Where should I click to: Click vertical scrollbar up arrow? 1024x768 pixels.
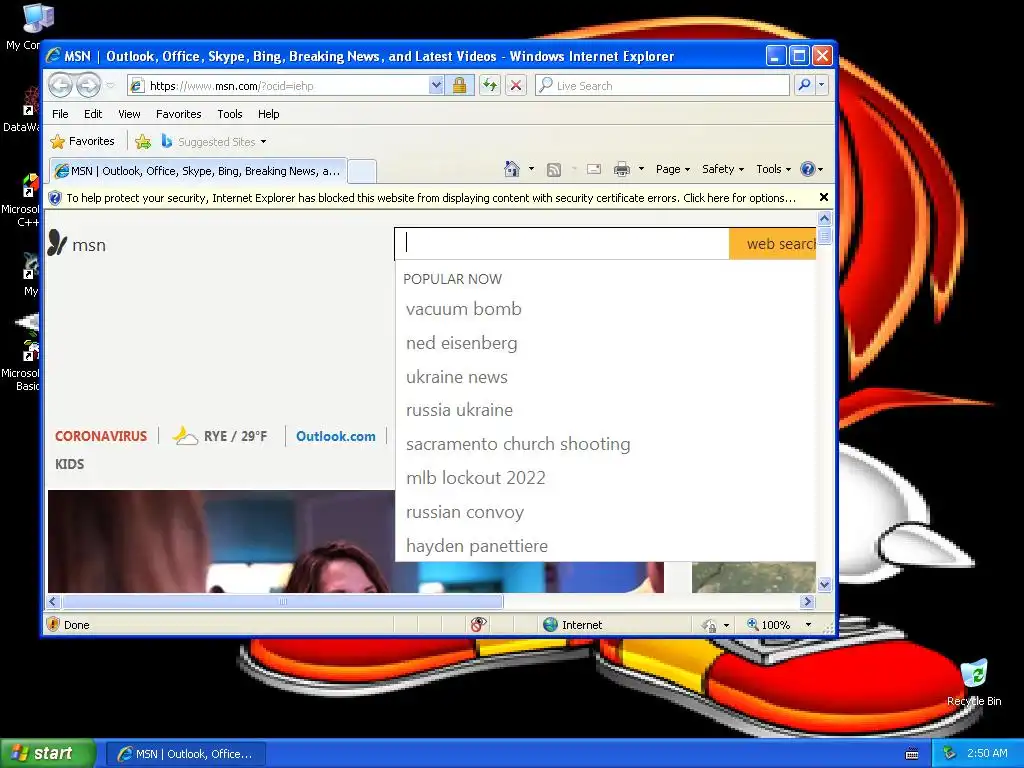824,219
